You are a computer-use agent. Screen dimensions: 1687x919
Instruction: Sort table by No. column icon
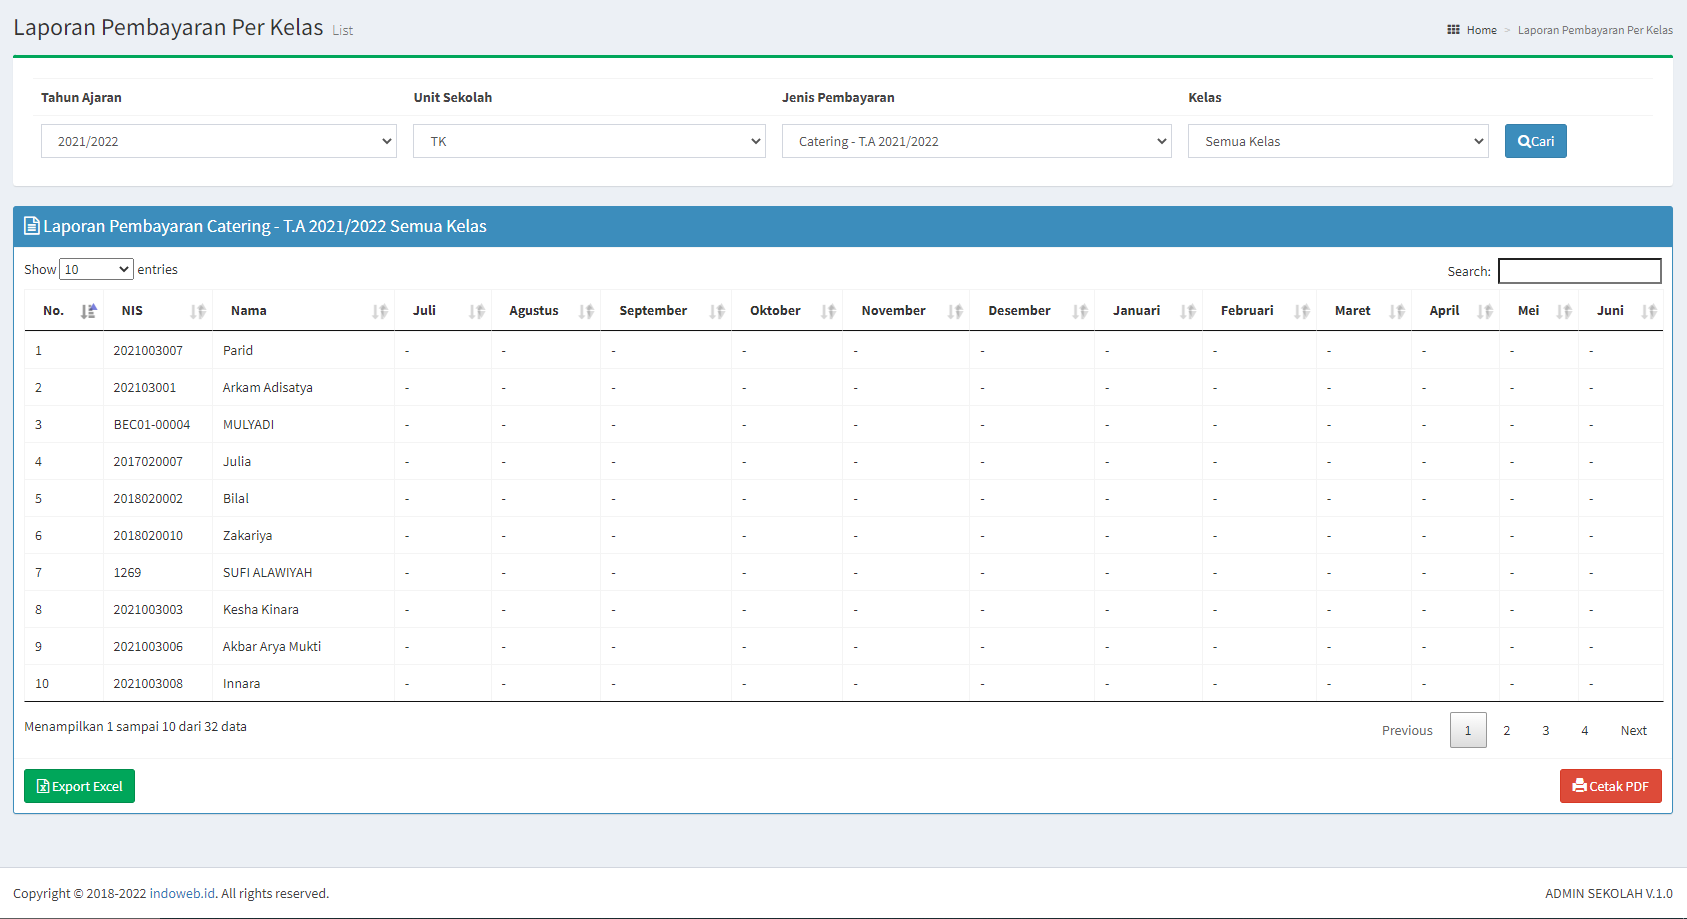pos(88,311)
